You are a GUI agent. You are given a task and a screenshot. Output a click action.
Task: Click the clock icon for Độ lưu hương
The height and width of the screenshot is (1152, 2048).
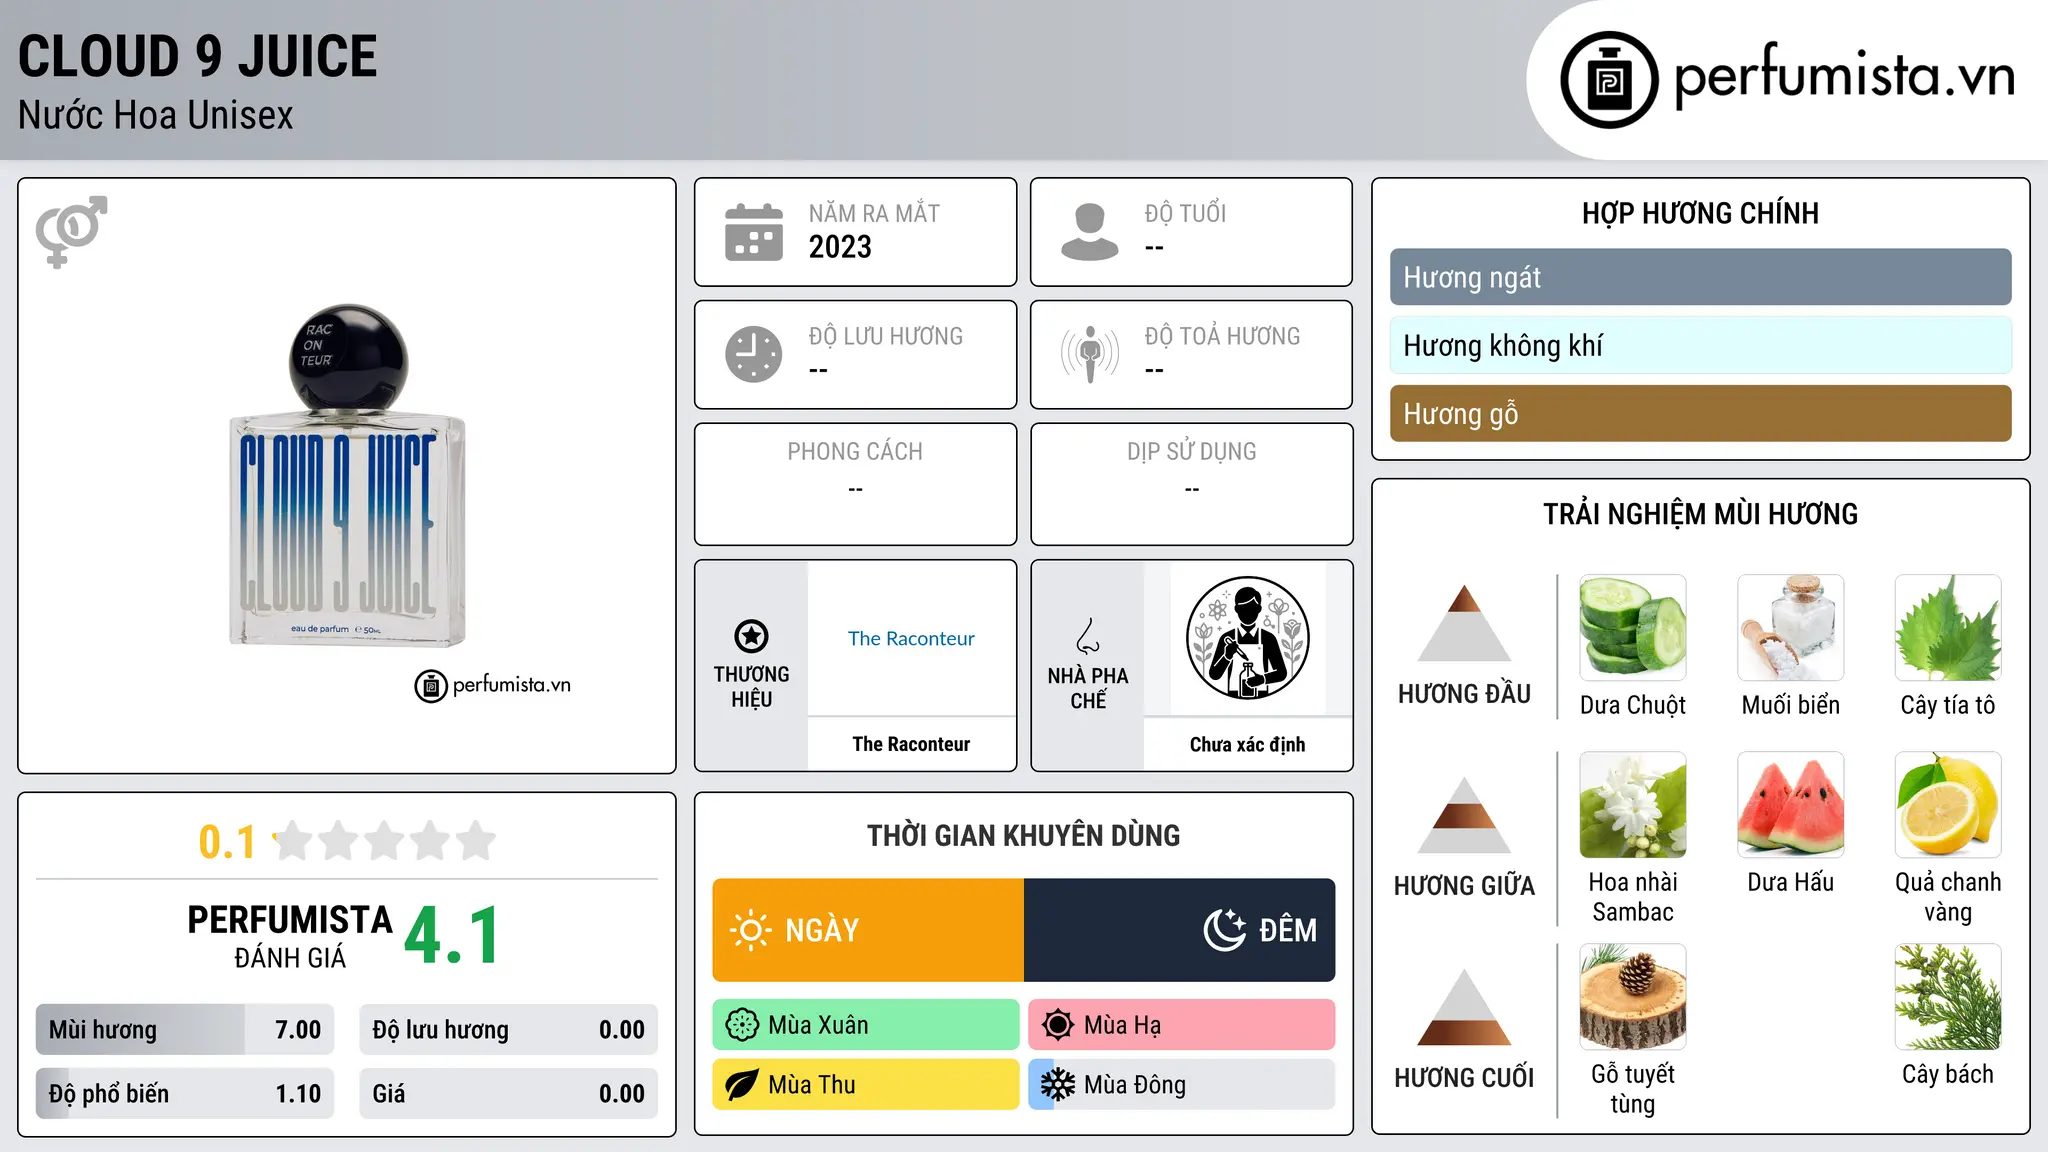(x=753, y=354)
